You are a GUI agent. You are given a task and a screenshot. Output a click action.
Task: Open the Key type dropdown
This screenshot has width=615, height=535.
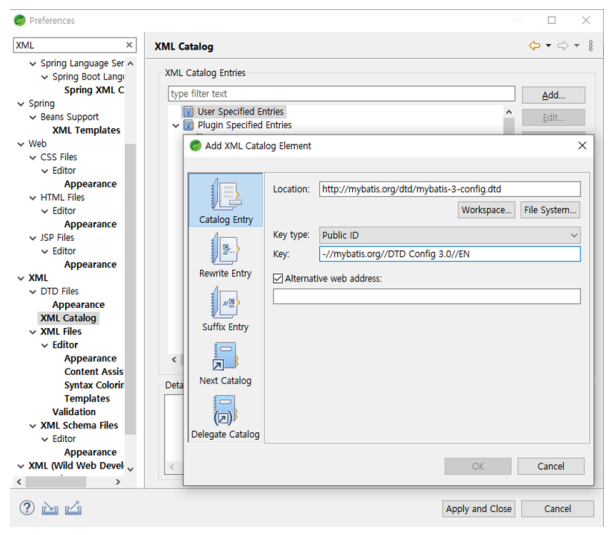coord(449,235)
